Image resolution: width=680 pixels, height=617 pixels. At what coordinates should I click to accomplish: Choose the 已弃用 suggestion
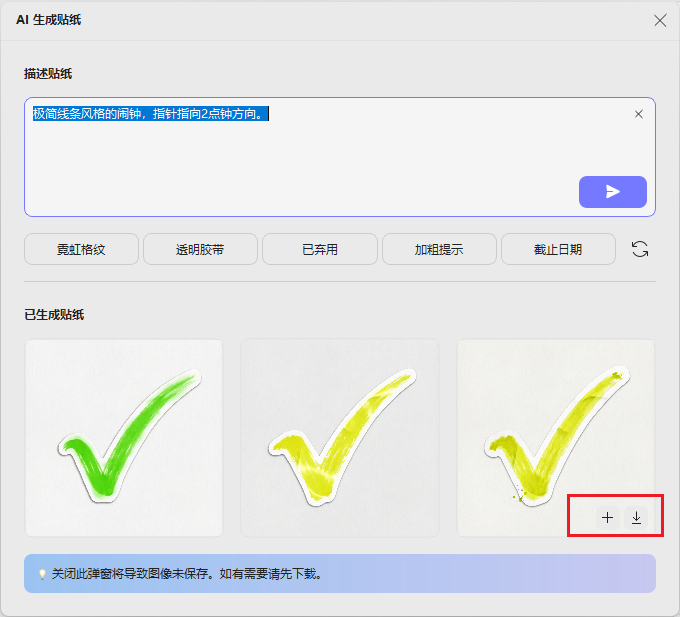[320, 249]
